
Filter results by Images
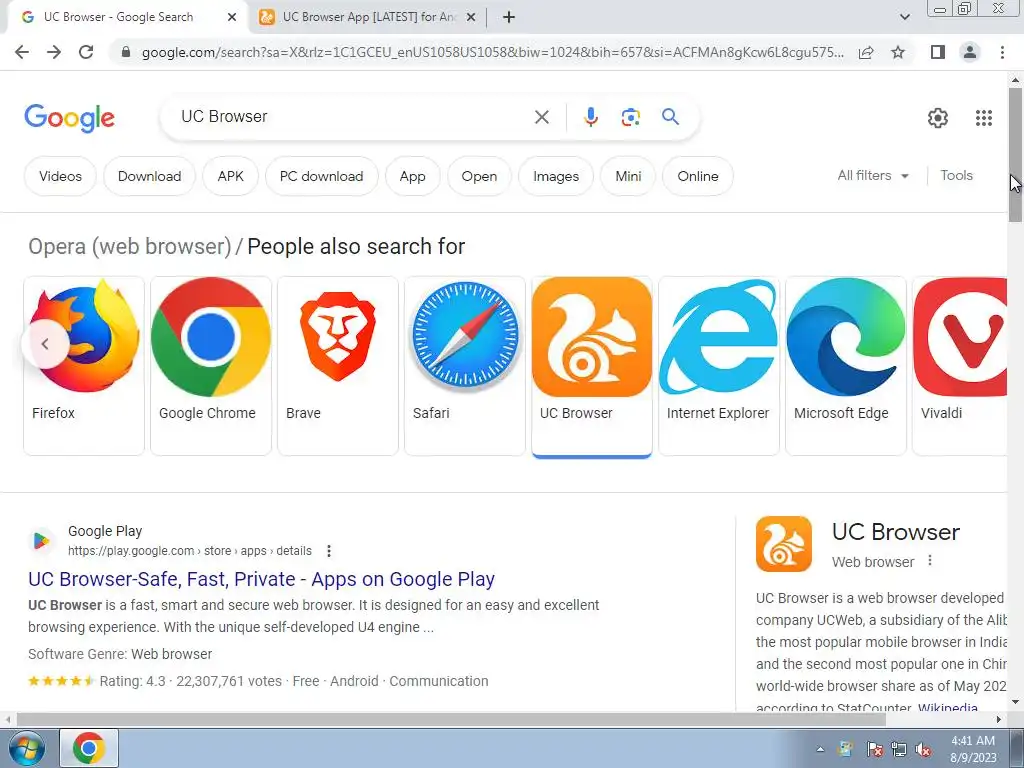point(556,176)
